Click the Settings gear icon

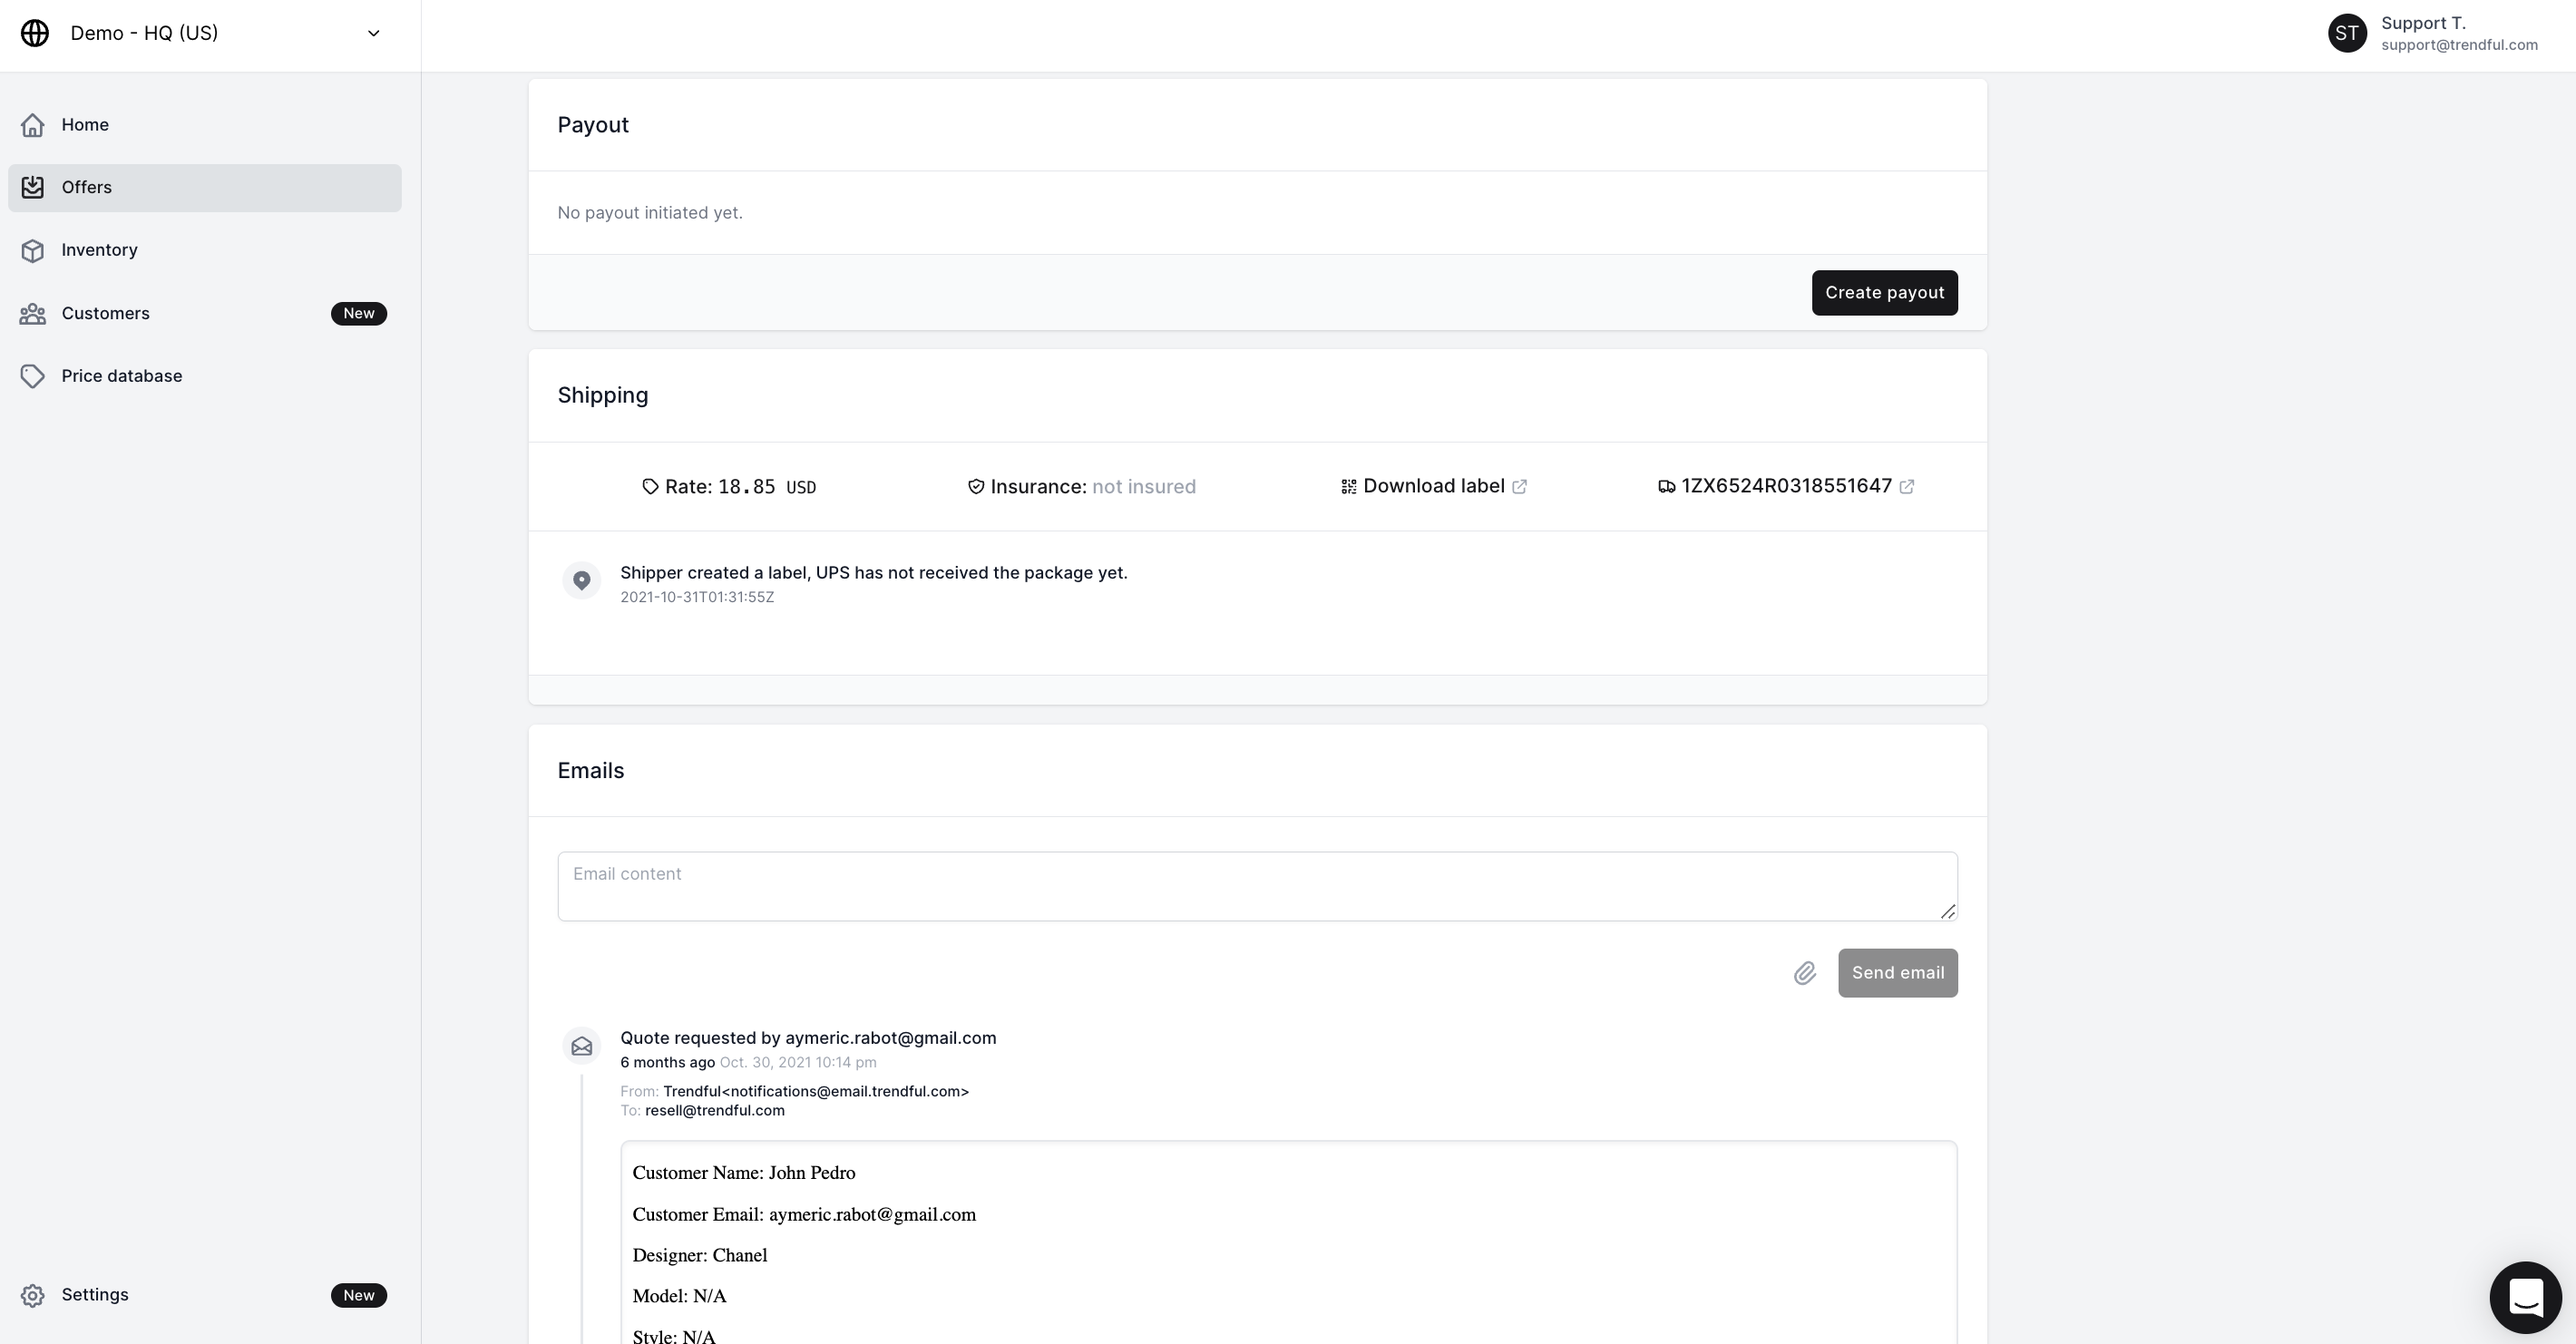(x=33, y=1296)
